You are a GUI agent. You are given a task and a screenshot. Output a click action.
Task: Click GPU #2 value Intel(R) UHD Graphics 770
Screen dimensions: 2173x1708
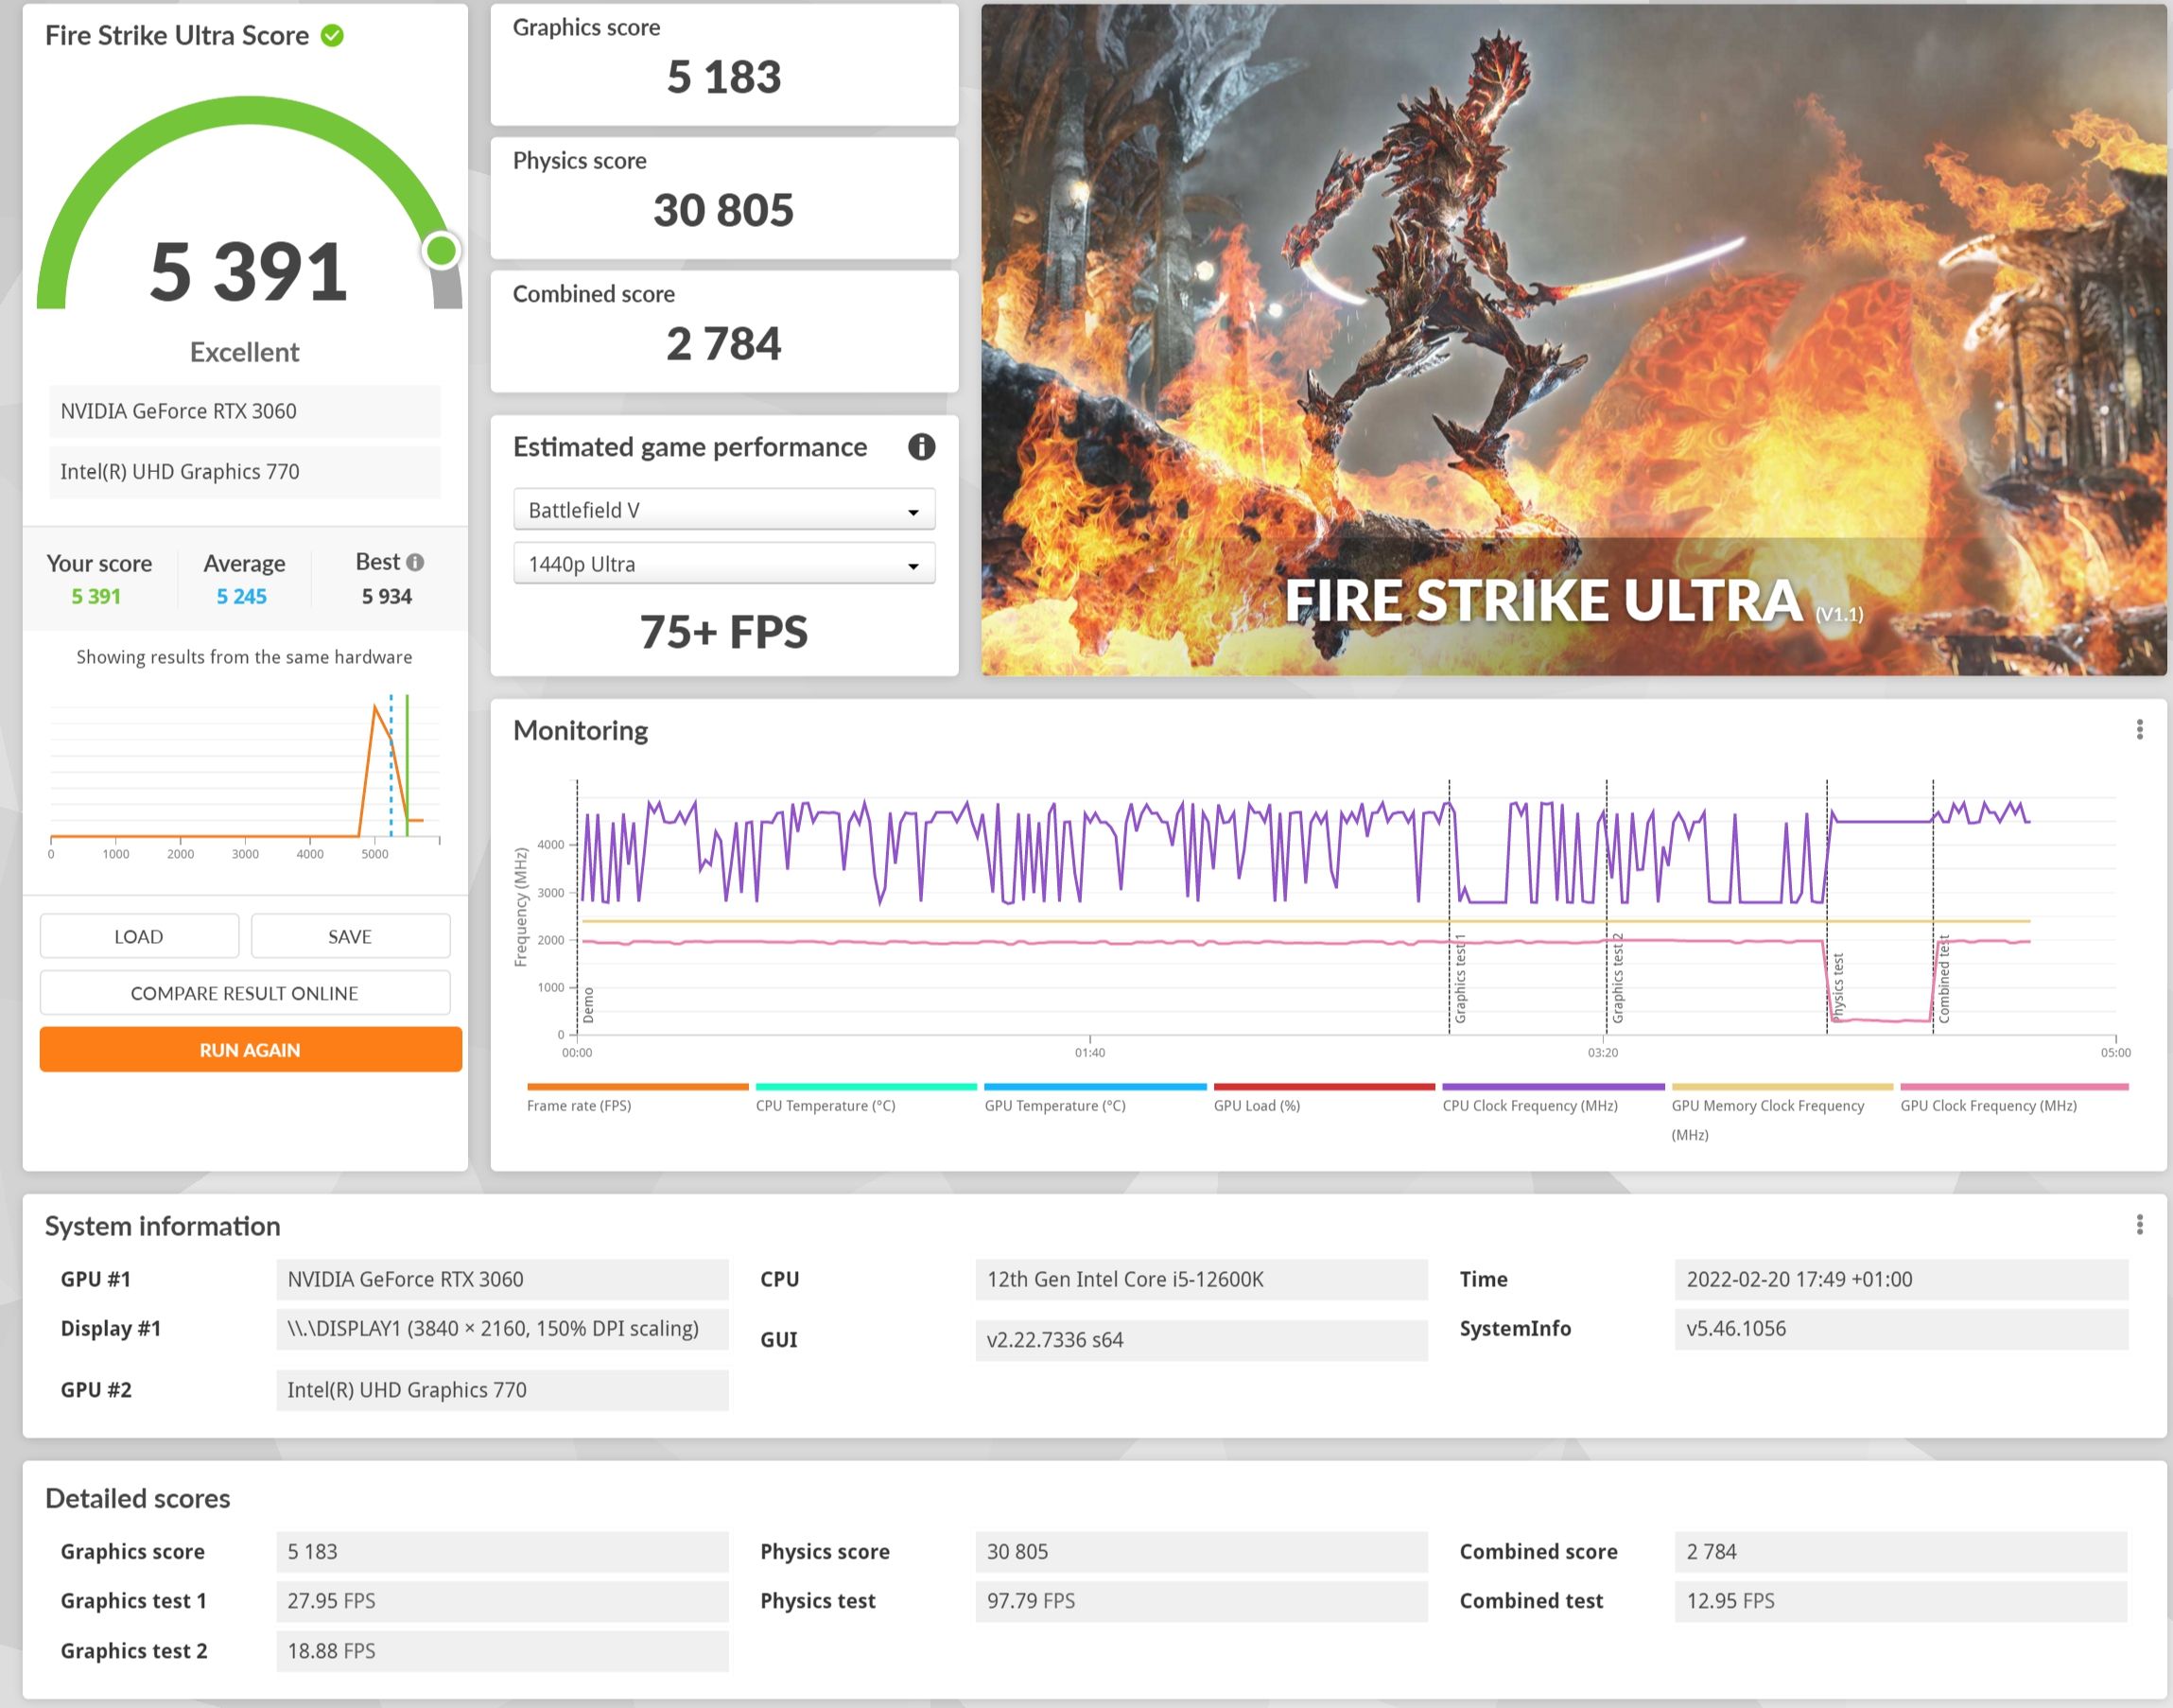(x=502, y=1390)
